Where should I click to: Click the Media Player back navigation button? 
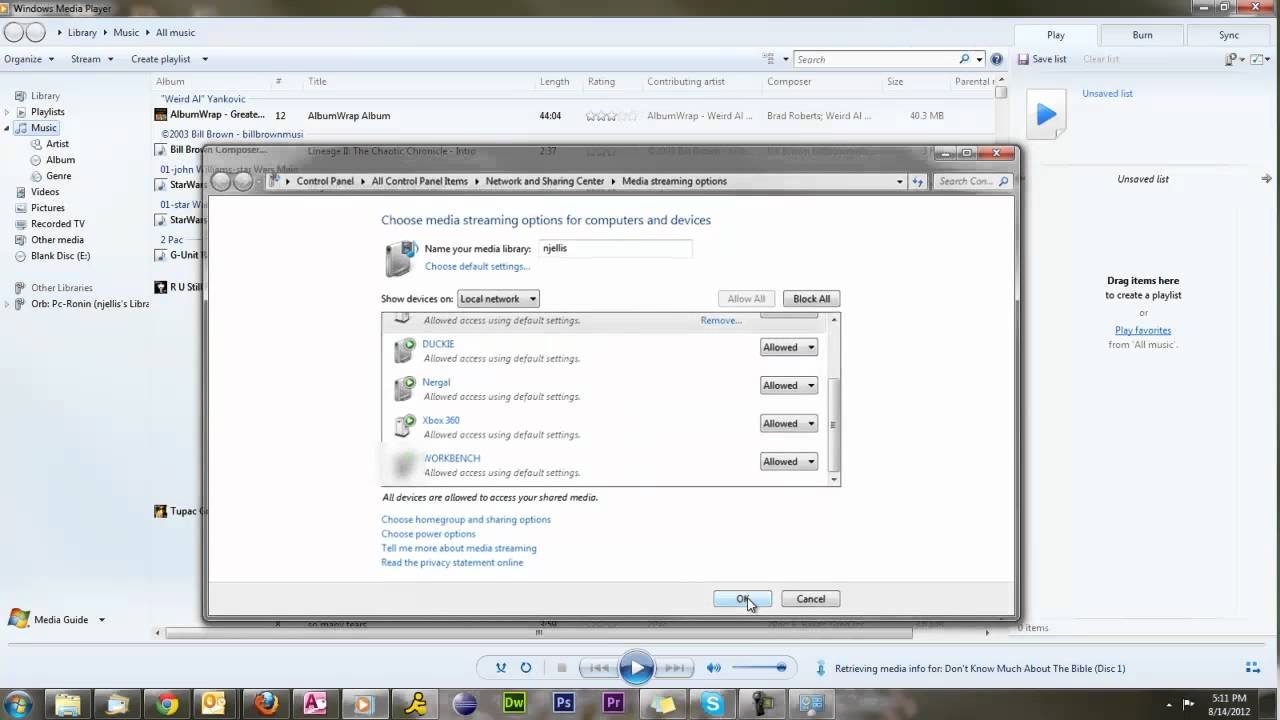tap(13, 32)
